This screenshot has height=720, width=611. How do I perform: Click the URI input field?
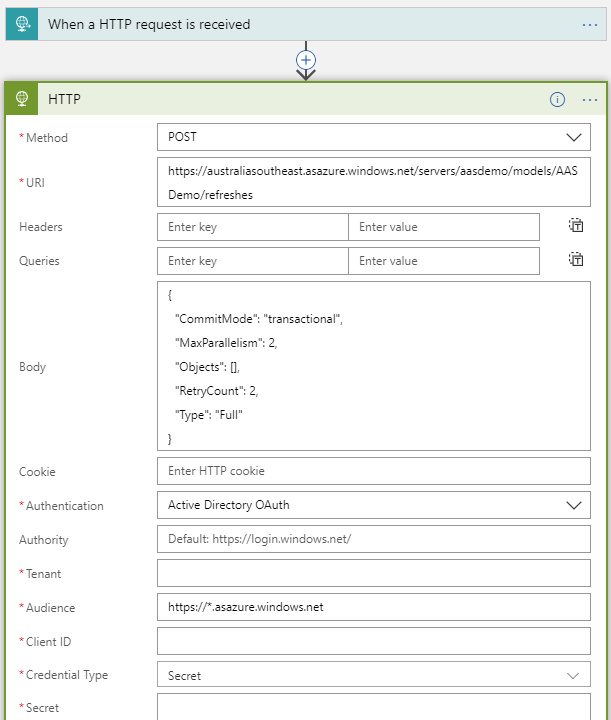coord(373,182)
